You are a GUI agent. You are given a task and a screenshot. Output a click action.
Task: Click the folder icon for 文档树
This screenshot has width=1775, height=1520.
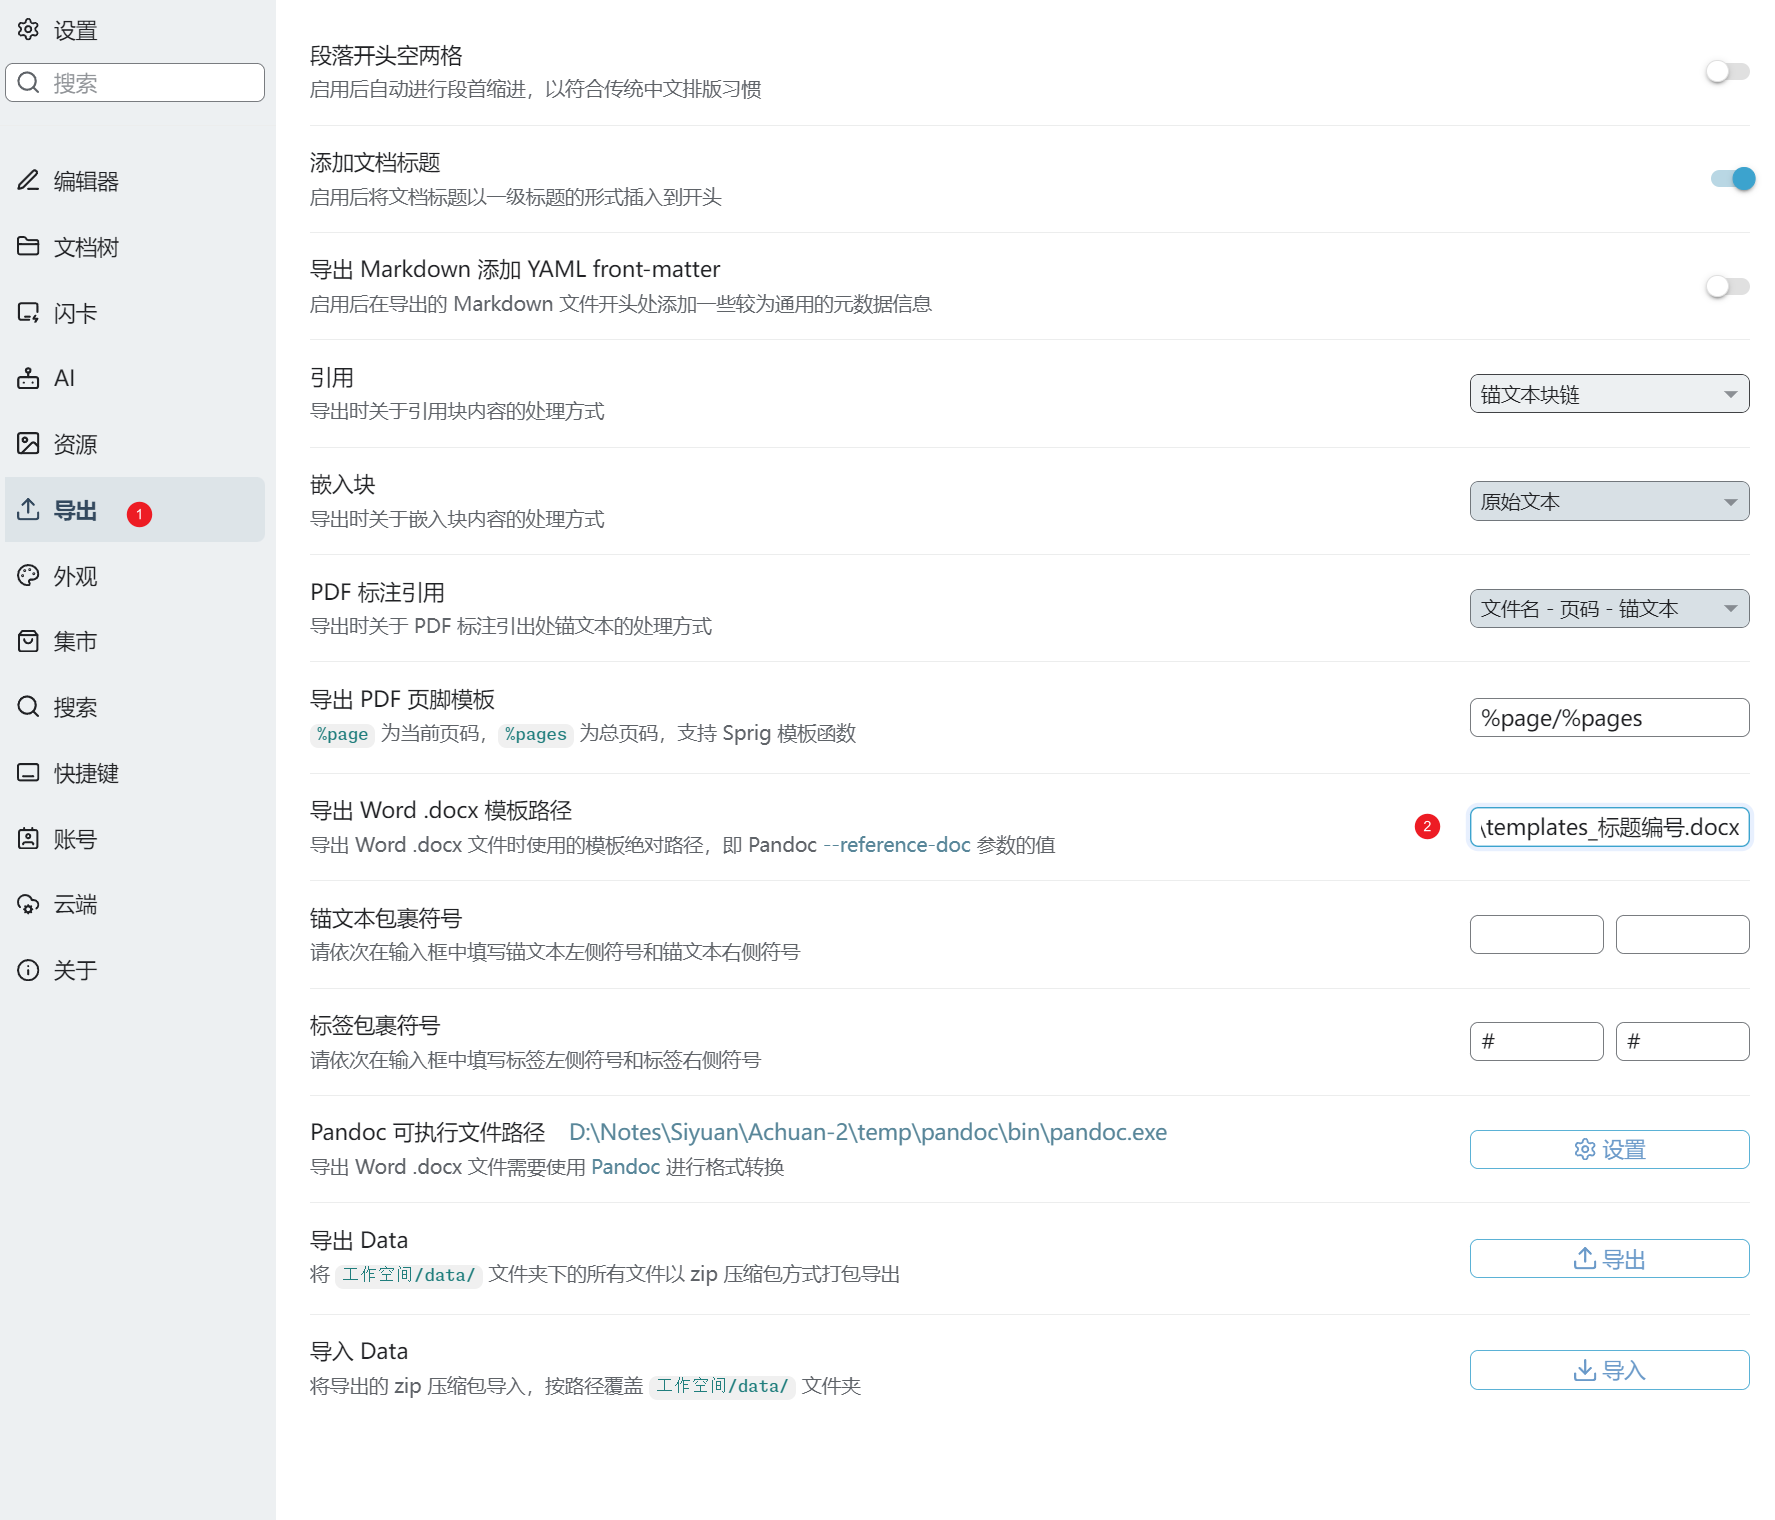28,246
